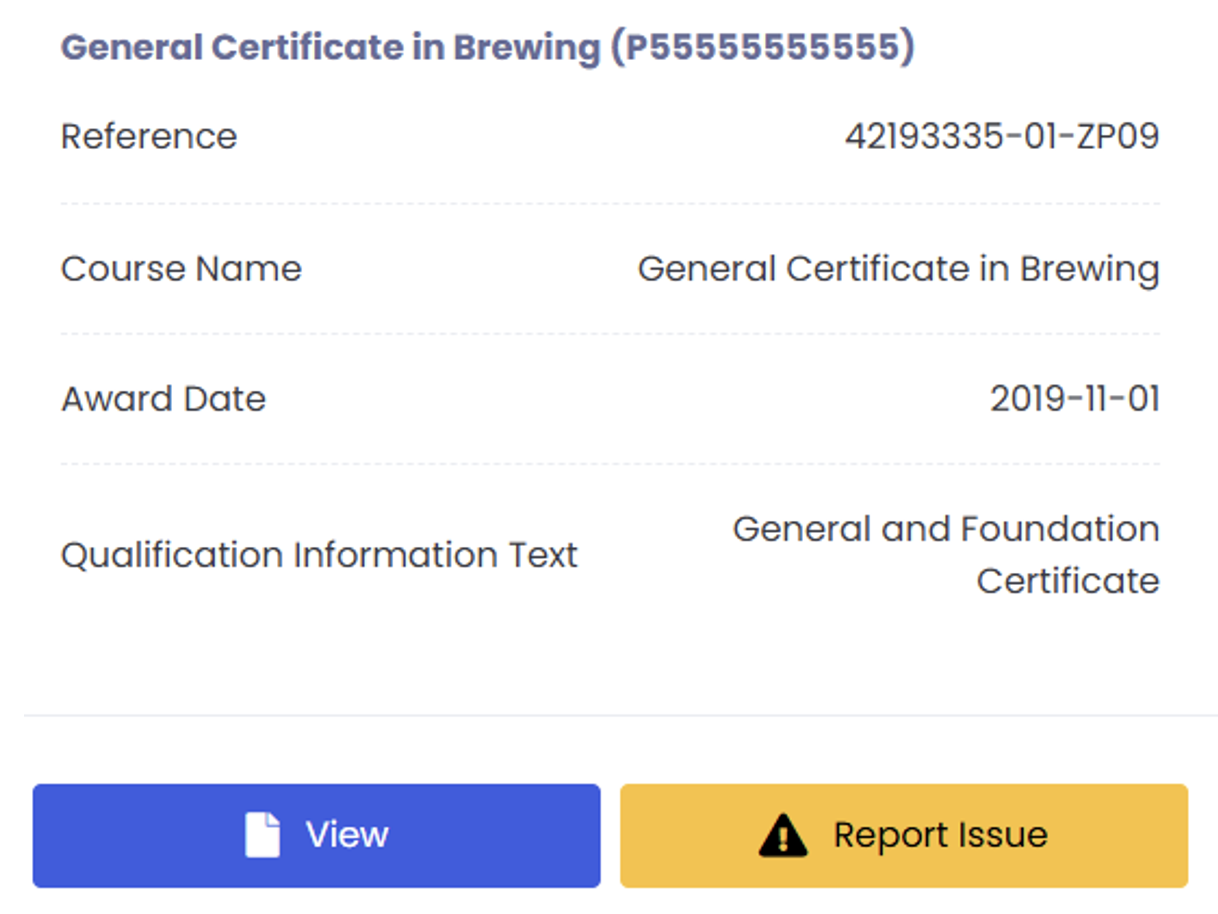Click the Course Name field label
The height and width of the screenshot is (914, 1218).
[181, 269]
